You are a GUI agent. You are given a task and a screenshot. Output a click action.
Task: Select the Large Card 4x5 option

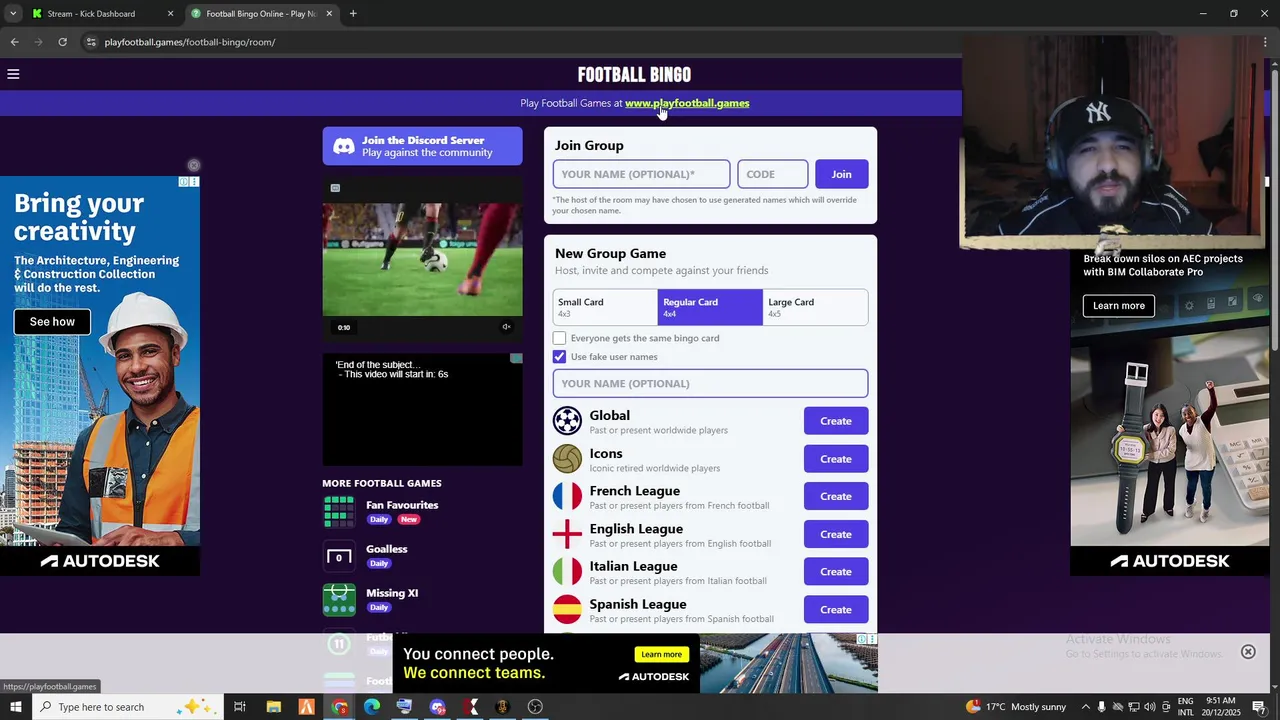(815, 307)
